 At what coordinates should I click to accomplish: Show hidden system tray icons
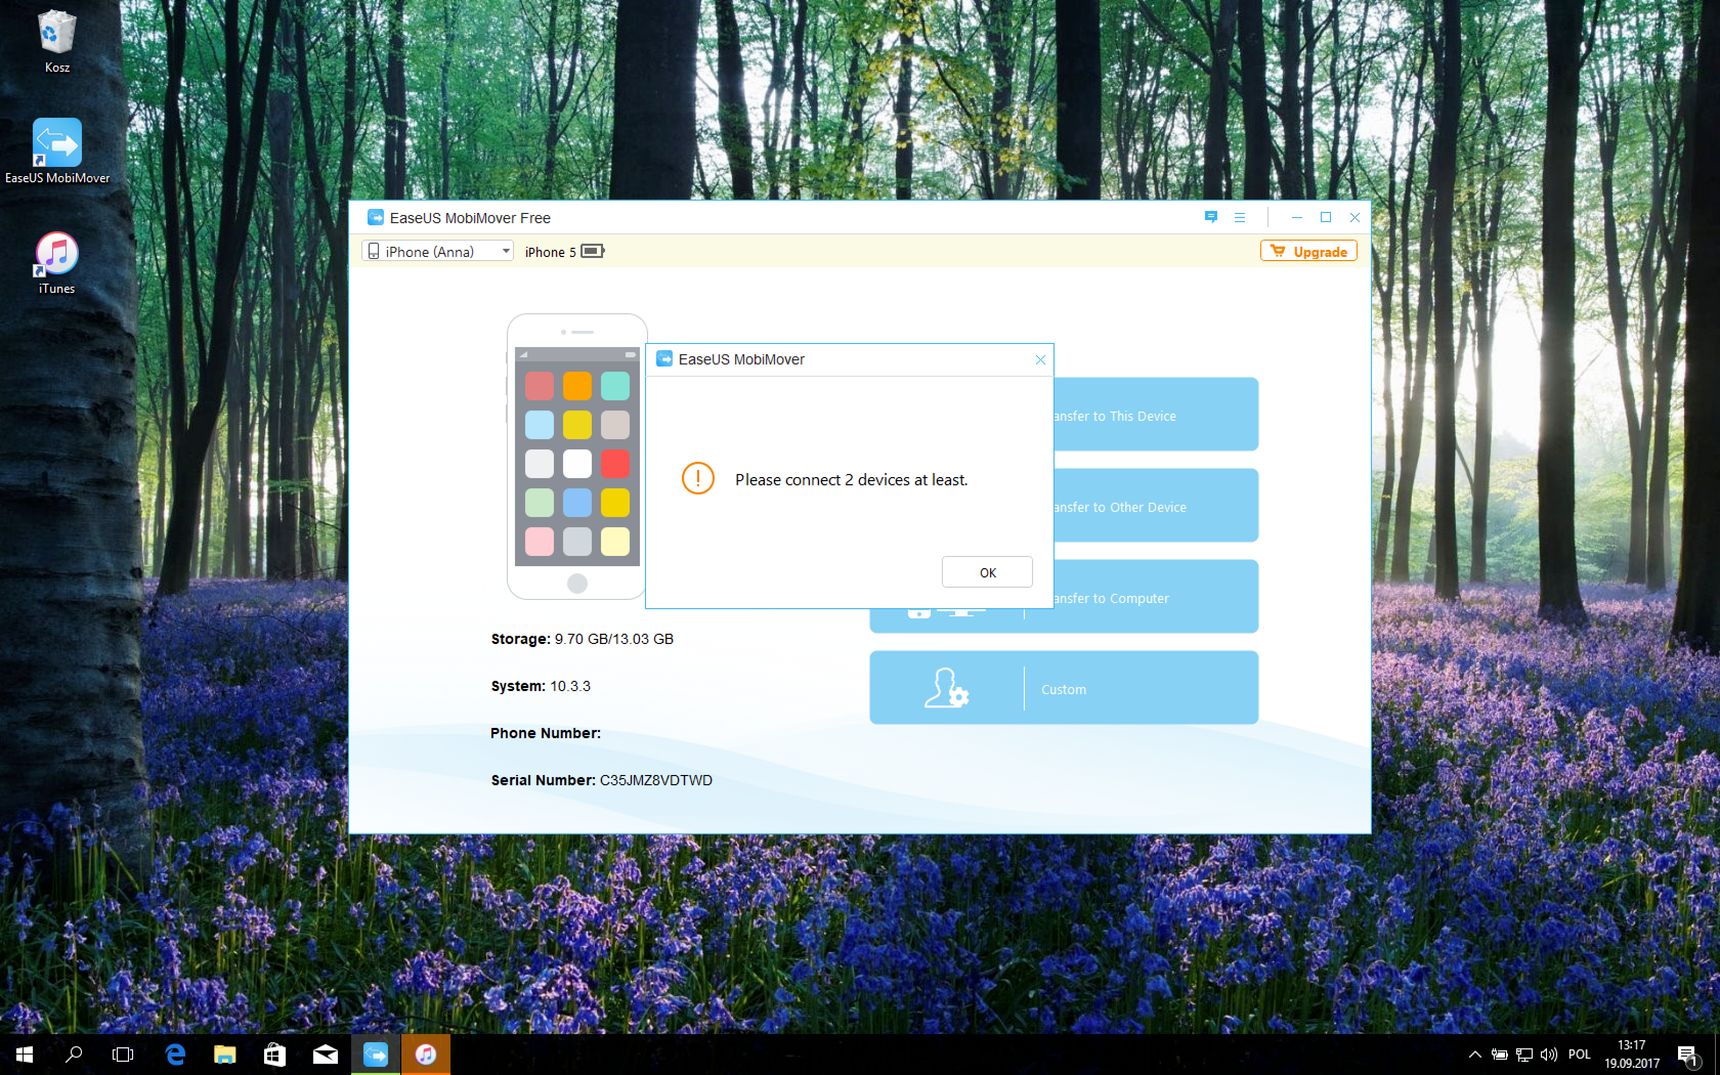tap(1475, 1054)
